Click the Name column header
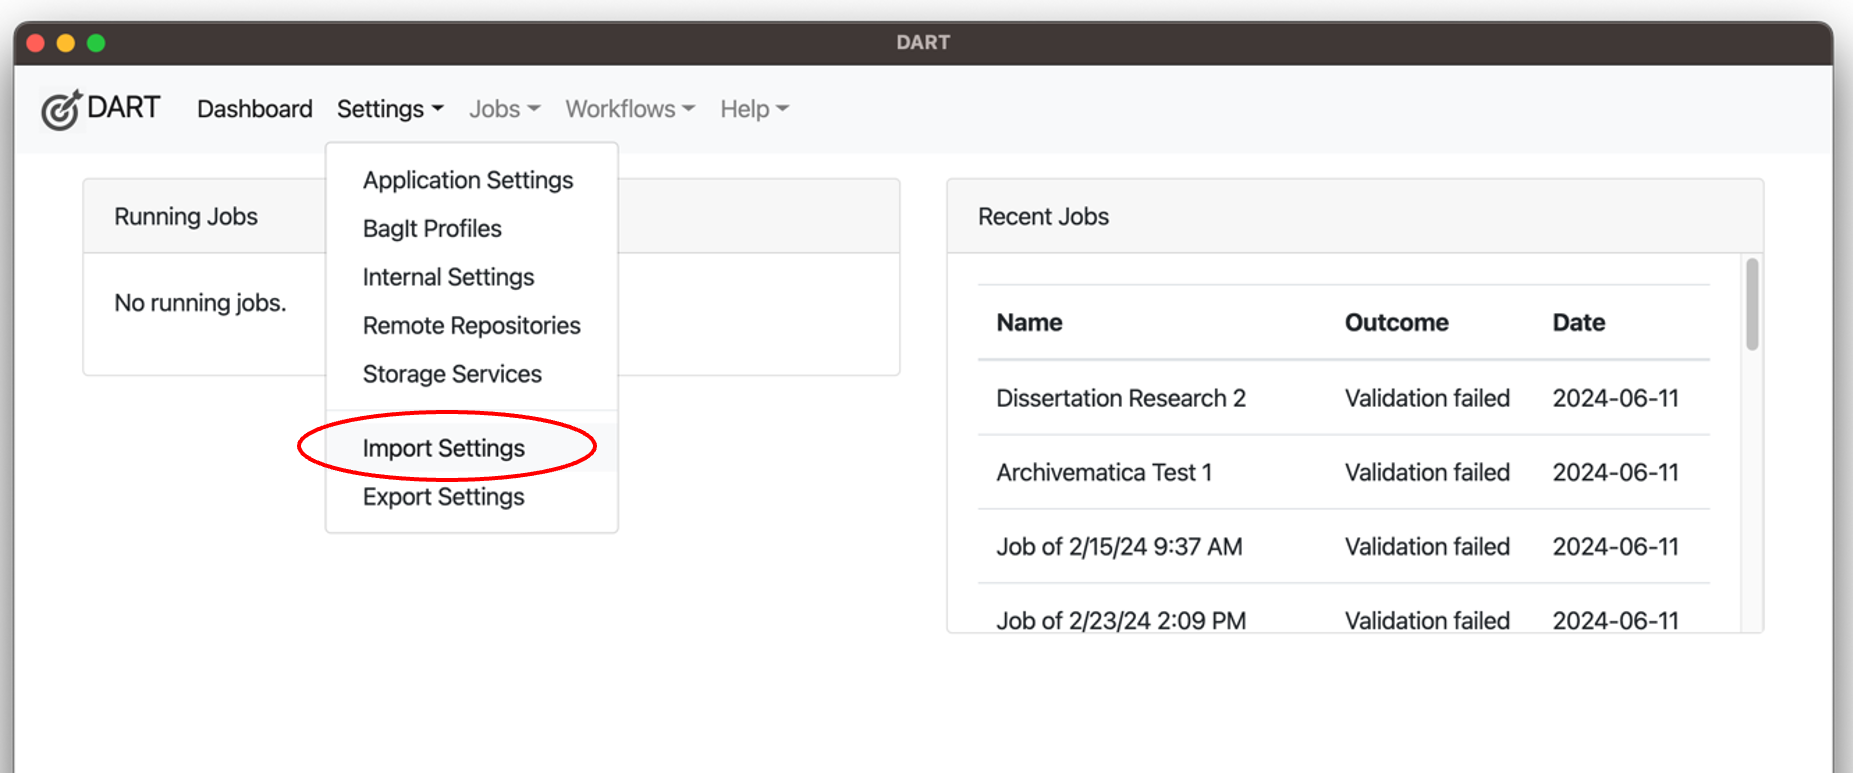Screen dimensions: 1853x773 click(1029, 323)
